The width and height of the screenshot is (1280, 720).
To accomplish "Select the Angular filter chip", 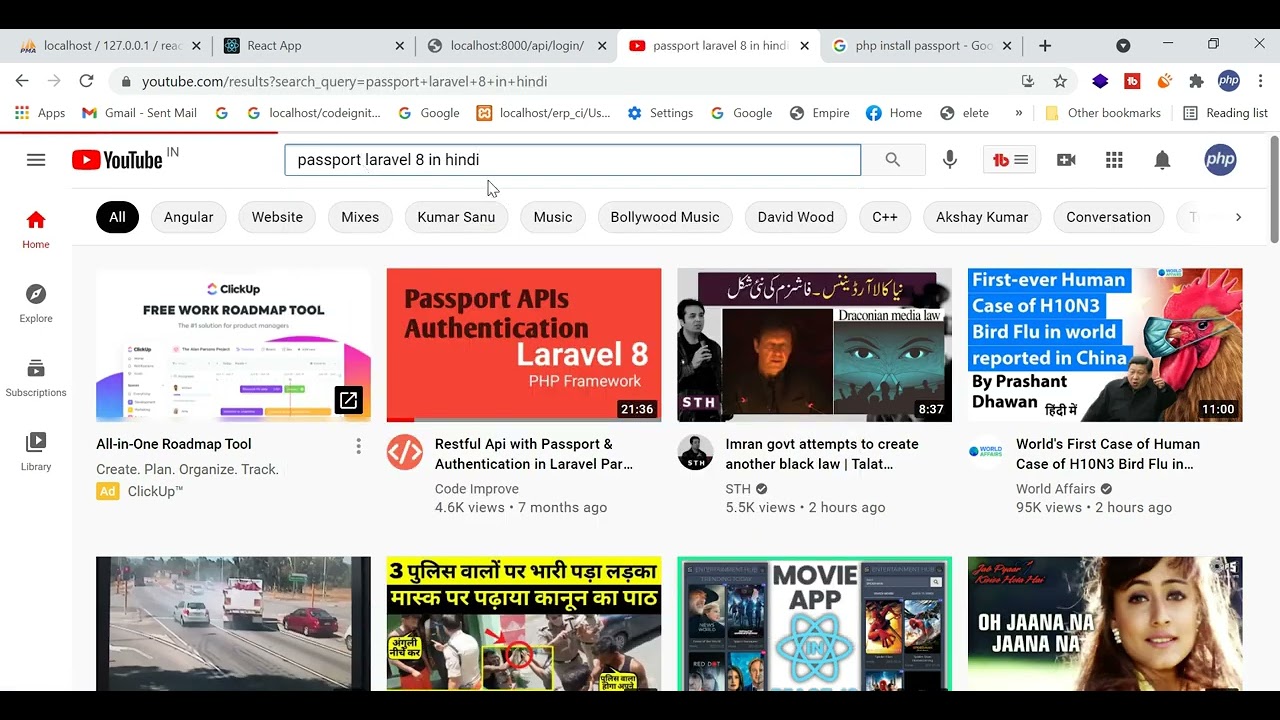I will click(188, 217).
